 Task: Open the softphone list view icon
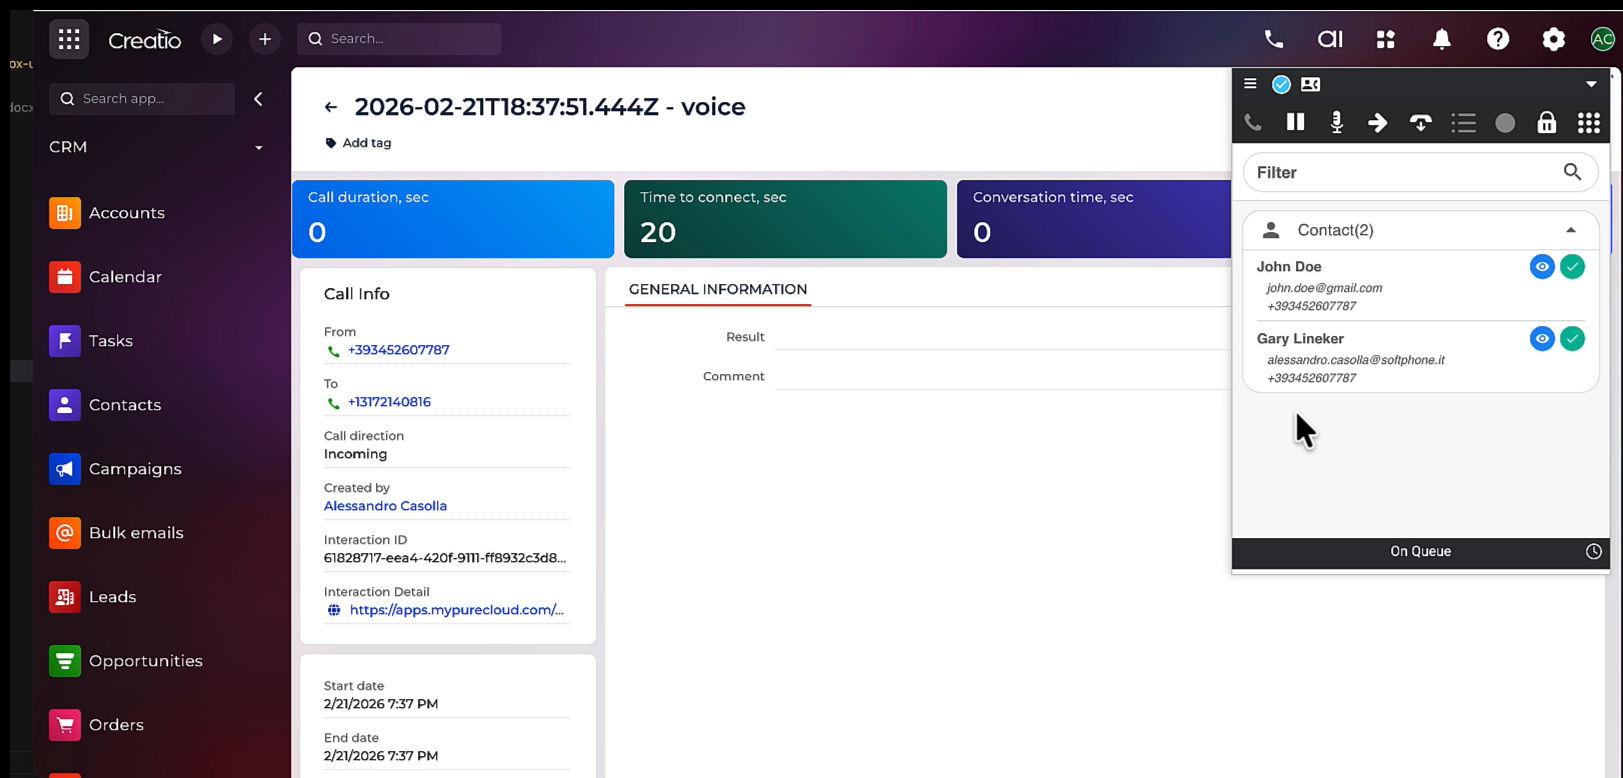pos(1464,122)
